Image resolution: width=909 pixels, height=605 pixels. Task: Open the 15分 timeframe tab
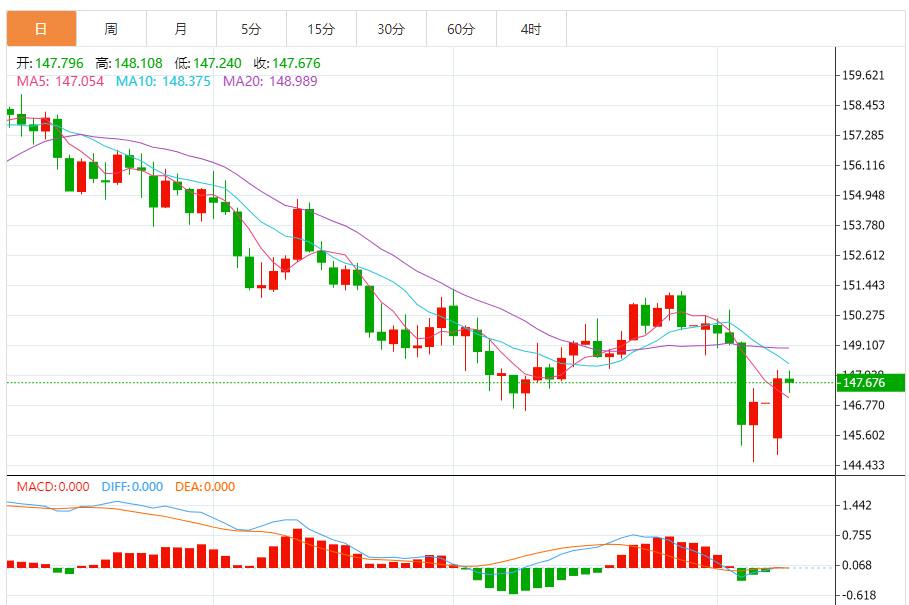(x=321, y=28)
